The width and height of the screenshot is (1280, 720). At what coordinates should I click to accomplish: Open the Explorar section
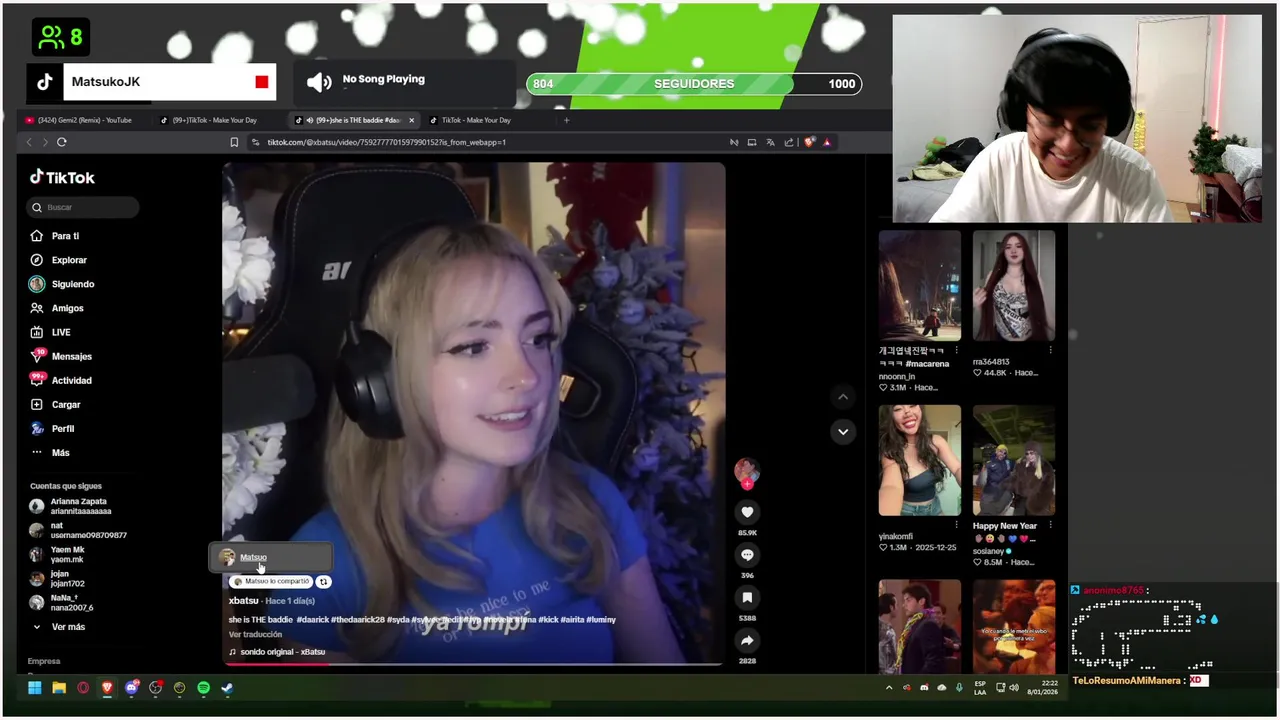pos(58,260)
